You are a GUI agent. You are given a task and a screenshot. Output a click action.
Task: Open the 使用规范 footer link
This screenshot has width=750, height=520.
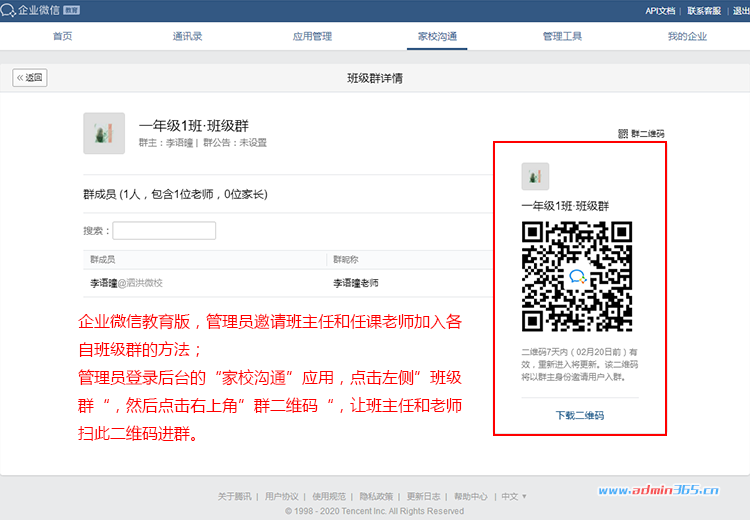coord(329,497)
